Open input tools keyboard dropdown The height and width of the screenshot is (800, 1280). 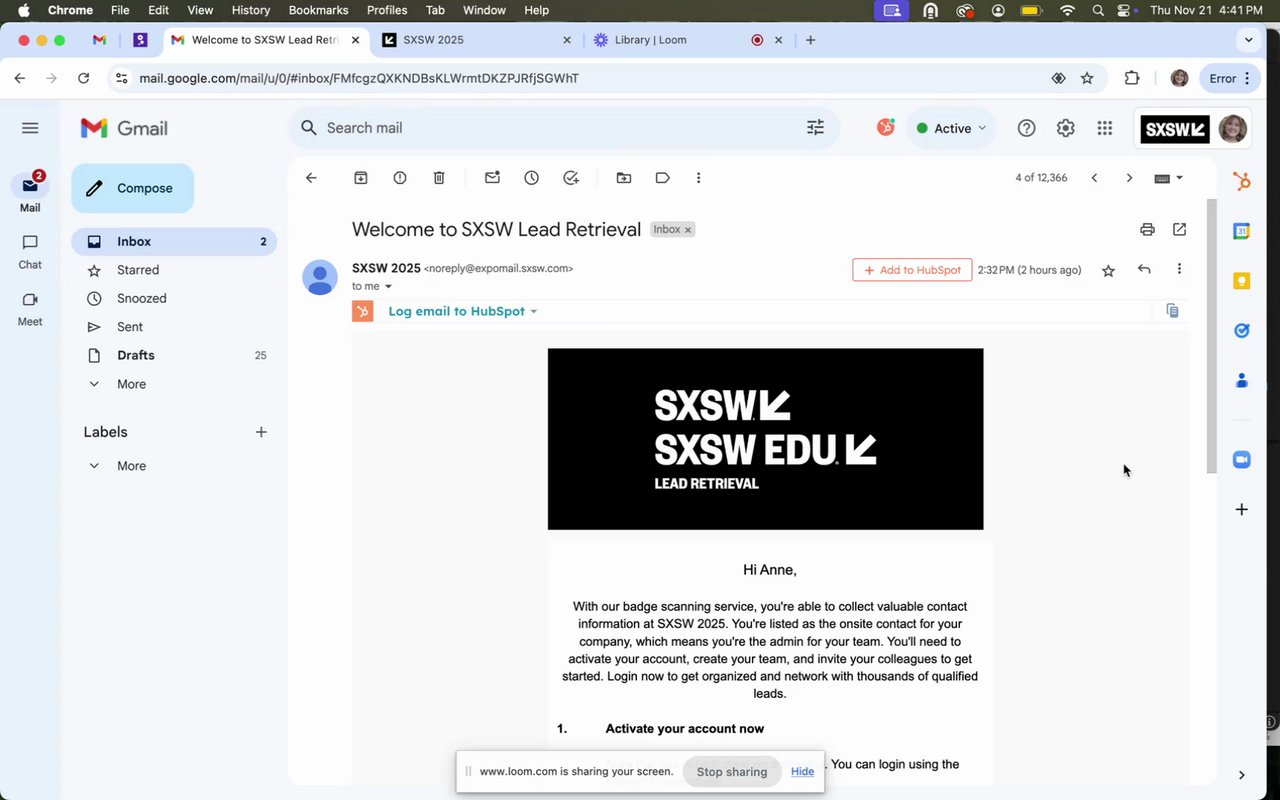[x=1169, y=178]
